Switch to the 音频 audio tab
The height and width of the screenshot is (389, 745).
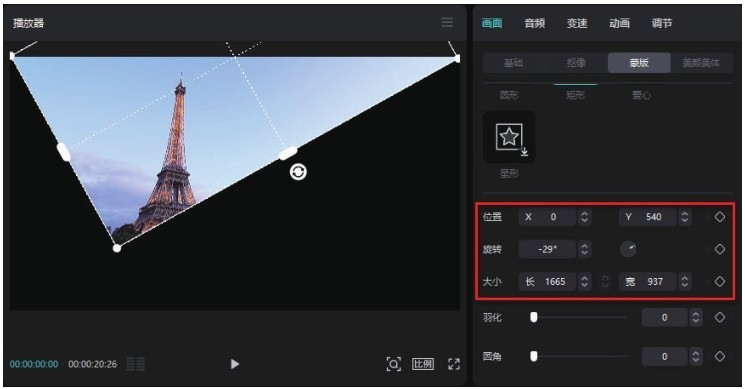click(x=535, y=23)
